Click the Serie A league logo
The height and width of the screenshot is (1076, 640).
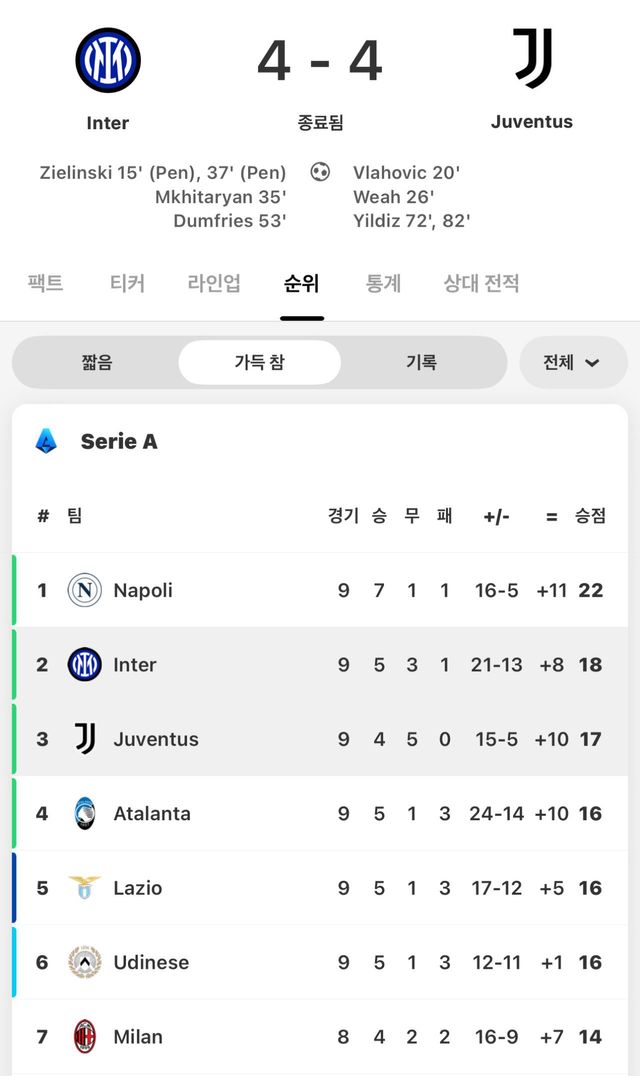point(46,441)
